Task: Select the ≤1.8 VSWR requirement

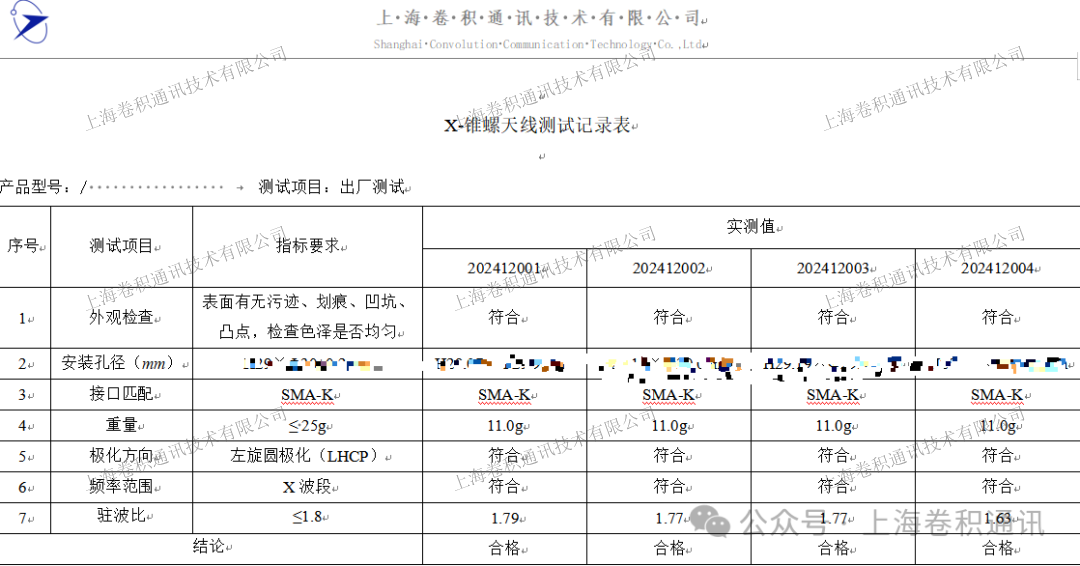Action: tap(308, 517)
